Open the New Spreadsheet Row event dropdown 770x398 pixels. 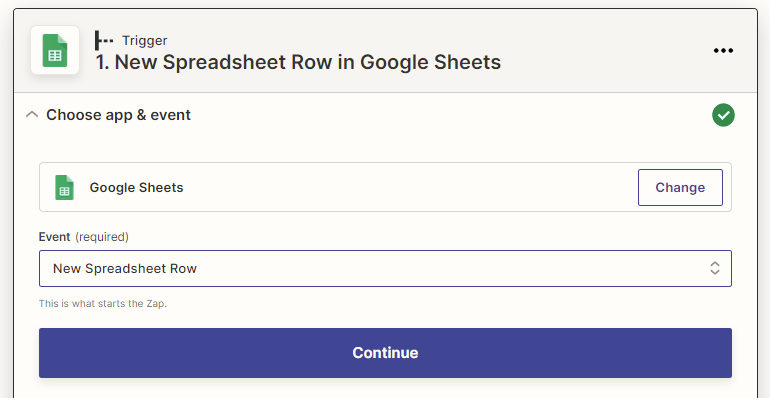pos(385,268)
